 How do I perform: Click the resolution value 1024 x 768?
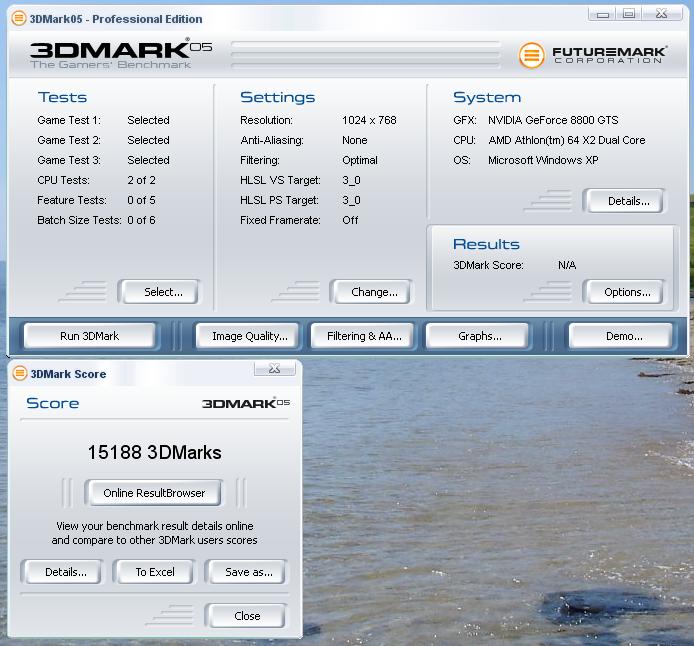[x=369, y=120]
